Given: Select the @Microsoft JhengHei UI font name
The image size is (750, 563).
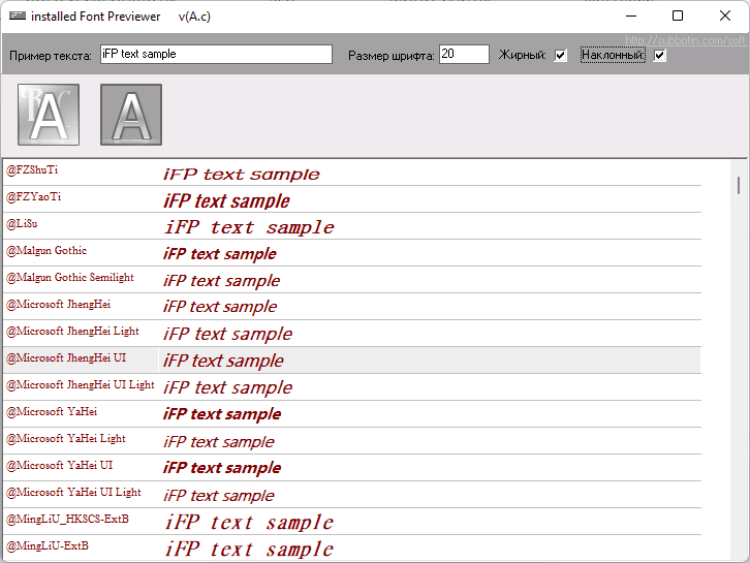Looking at the screenshot, I should pyautogui.click(x=66, y=358).
